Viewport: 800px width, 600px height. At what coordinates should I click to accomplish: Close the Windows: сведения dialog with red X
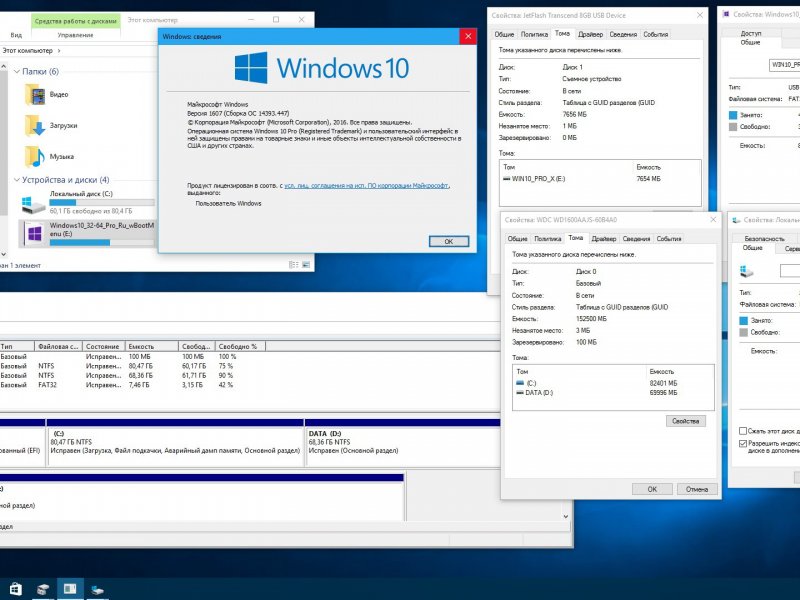[x=468, y=36]
